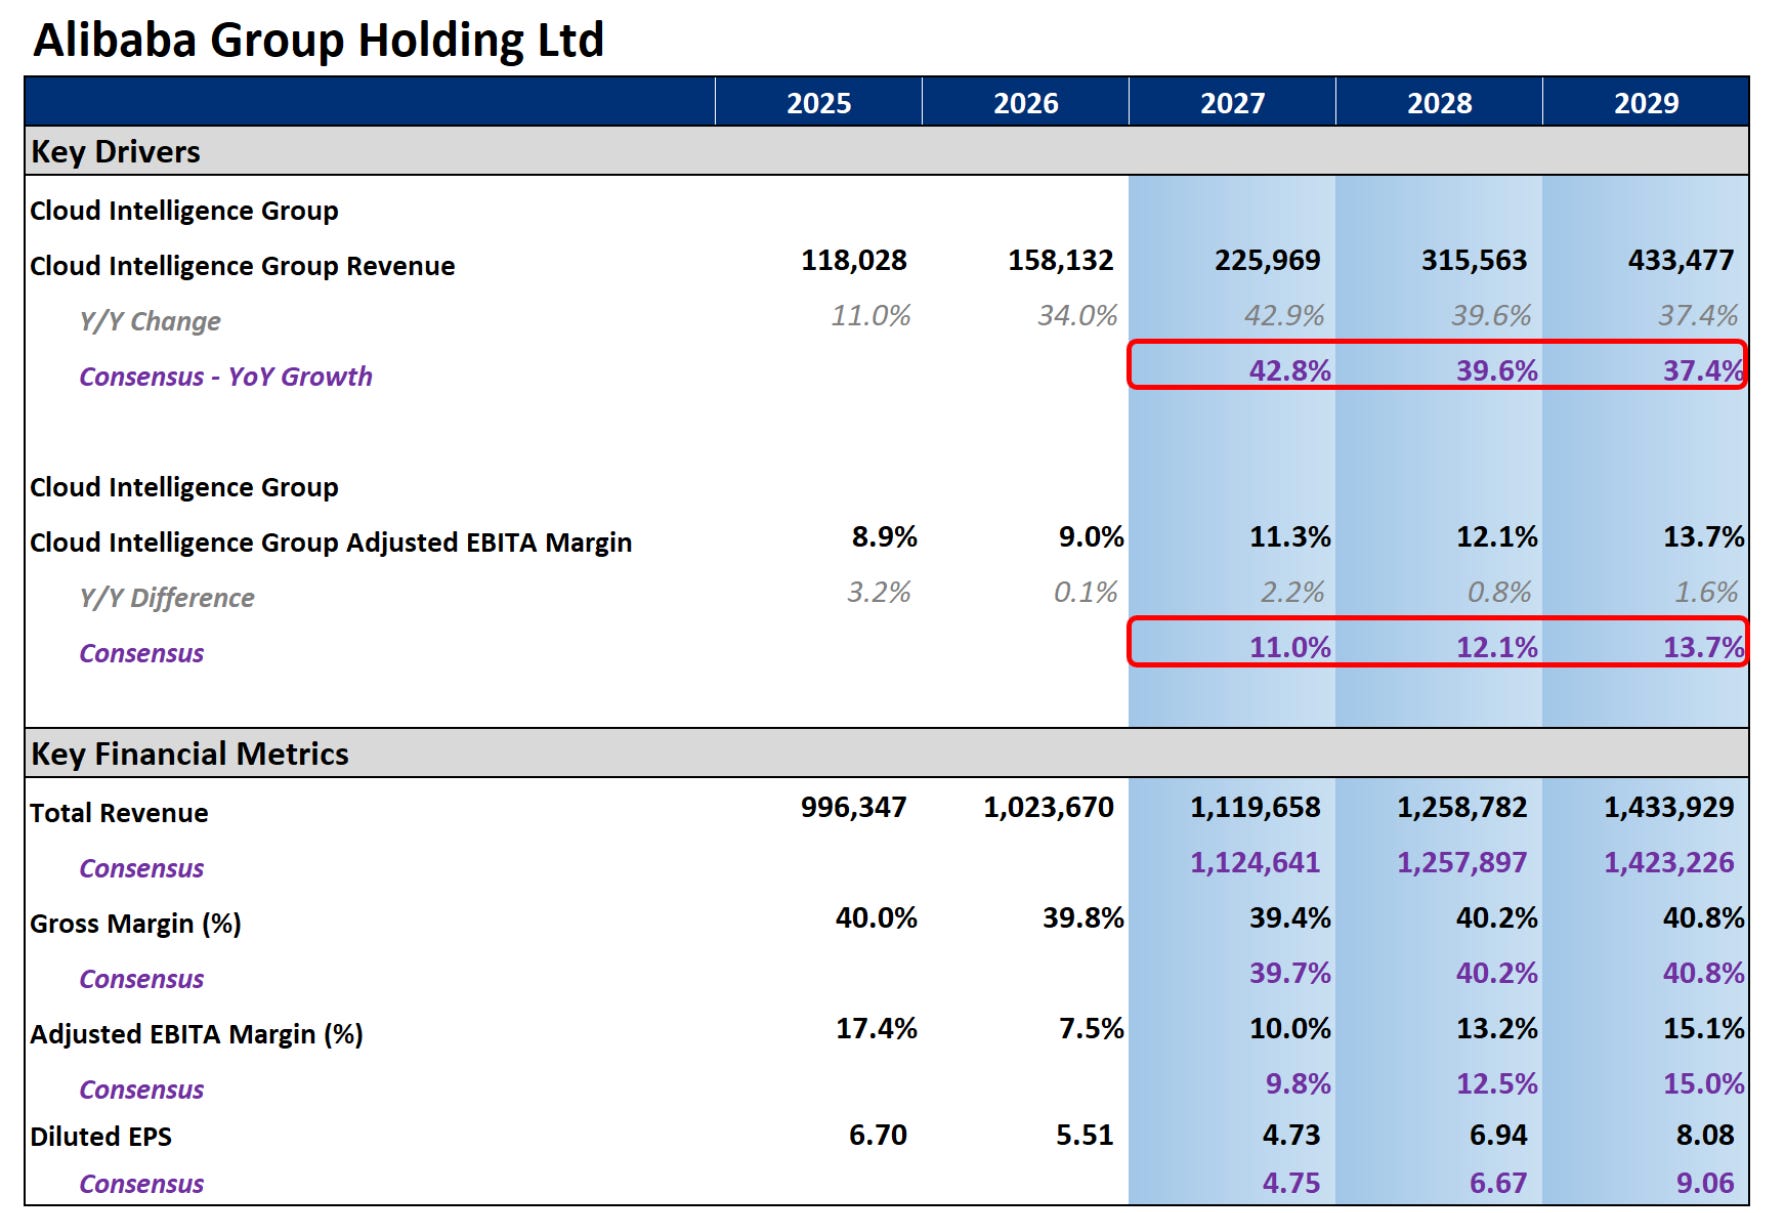Select the 40.0% gross margin value
The image size is (1774, 1213).
point(877,918)
